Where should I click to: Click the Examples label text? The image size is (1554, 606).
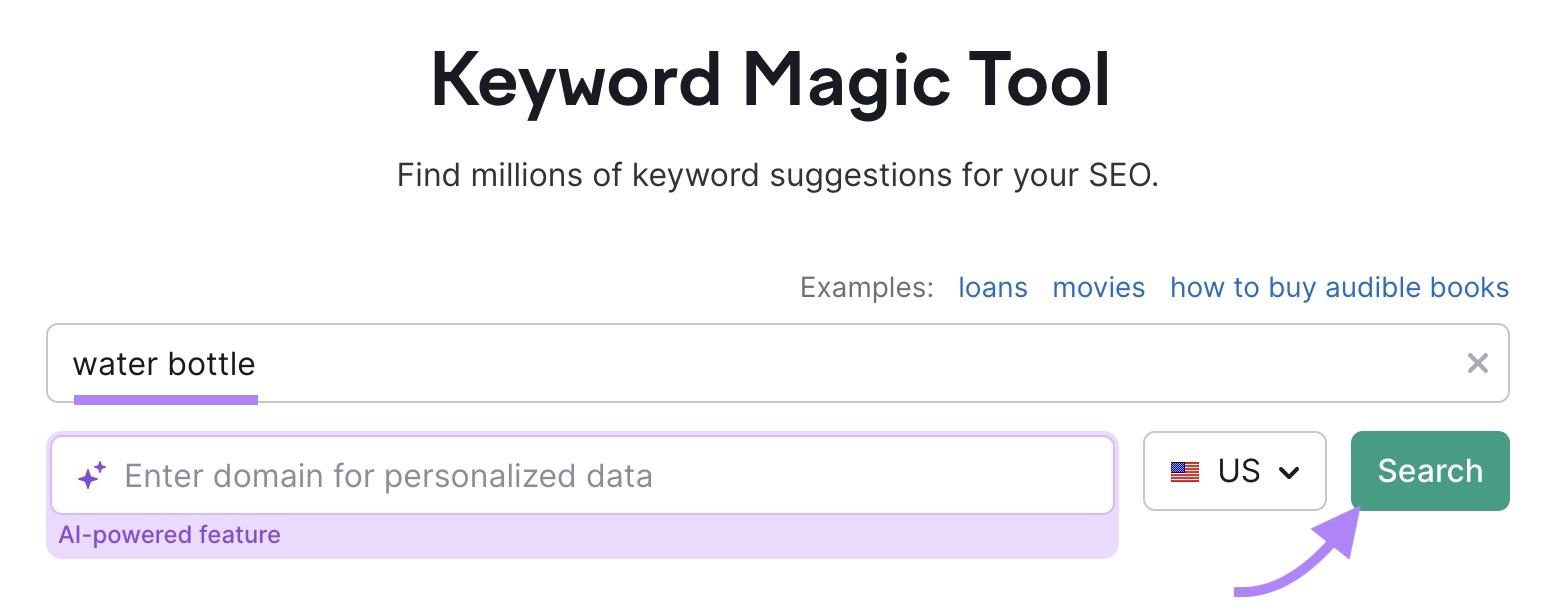(x=866, y=288)
